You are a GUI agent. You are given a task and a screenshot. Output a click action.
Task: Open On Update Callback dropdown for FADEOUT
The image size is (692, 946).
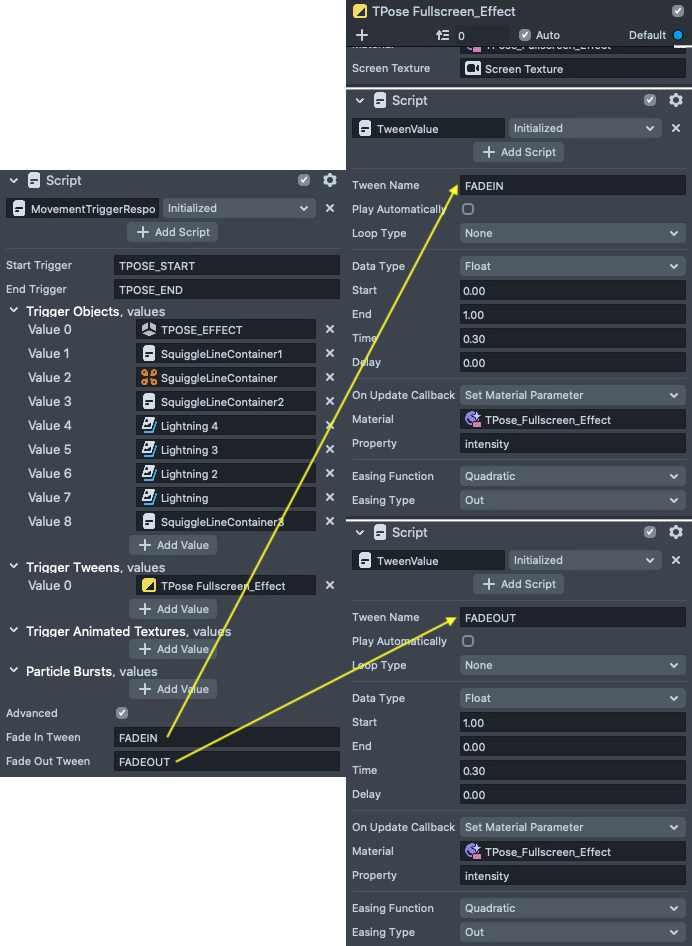[572, 827]
